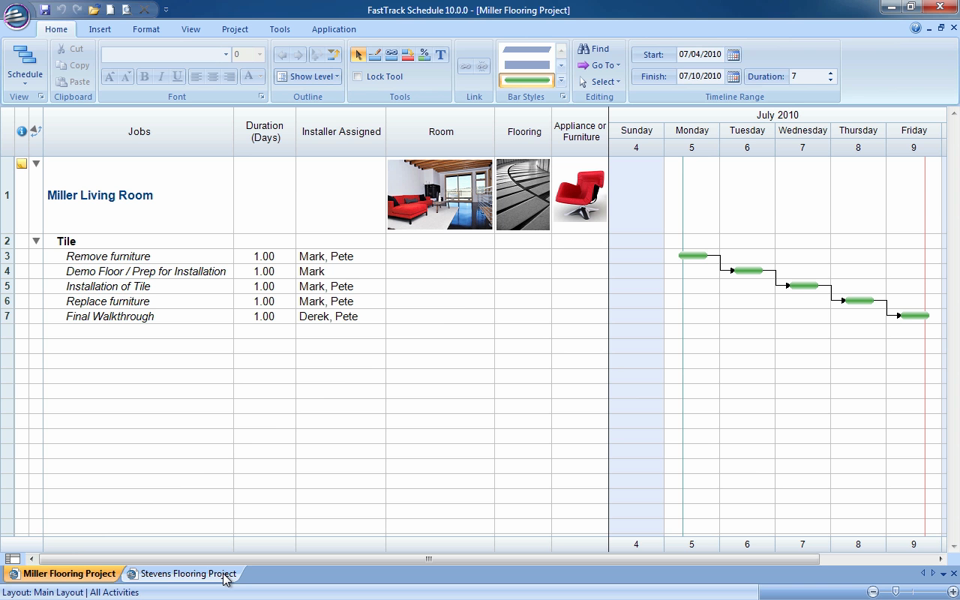Open the font size dropdown
Viewport: 960px width, 600px height.
click(260, 54)
